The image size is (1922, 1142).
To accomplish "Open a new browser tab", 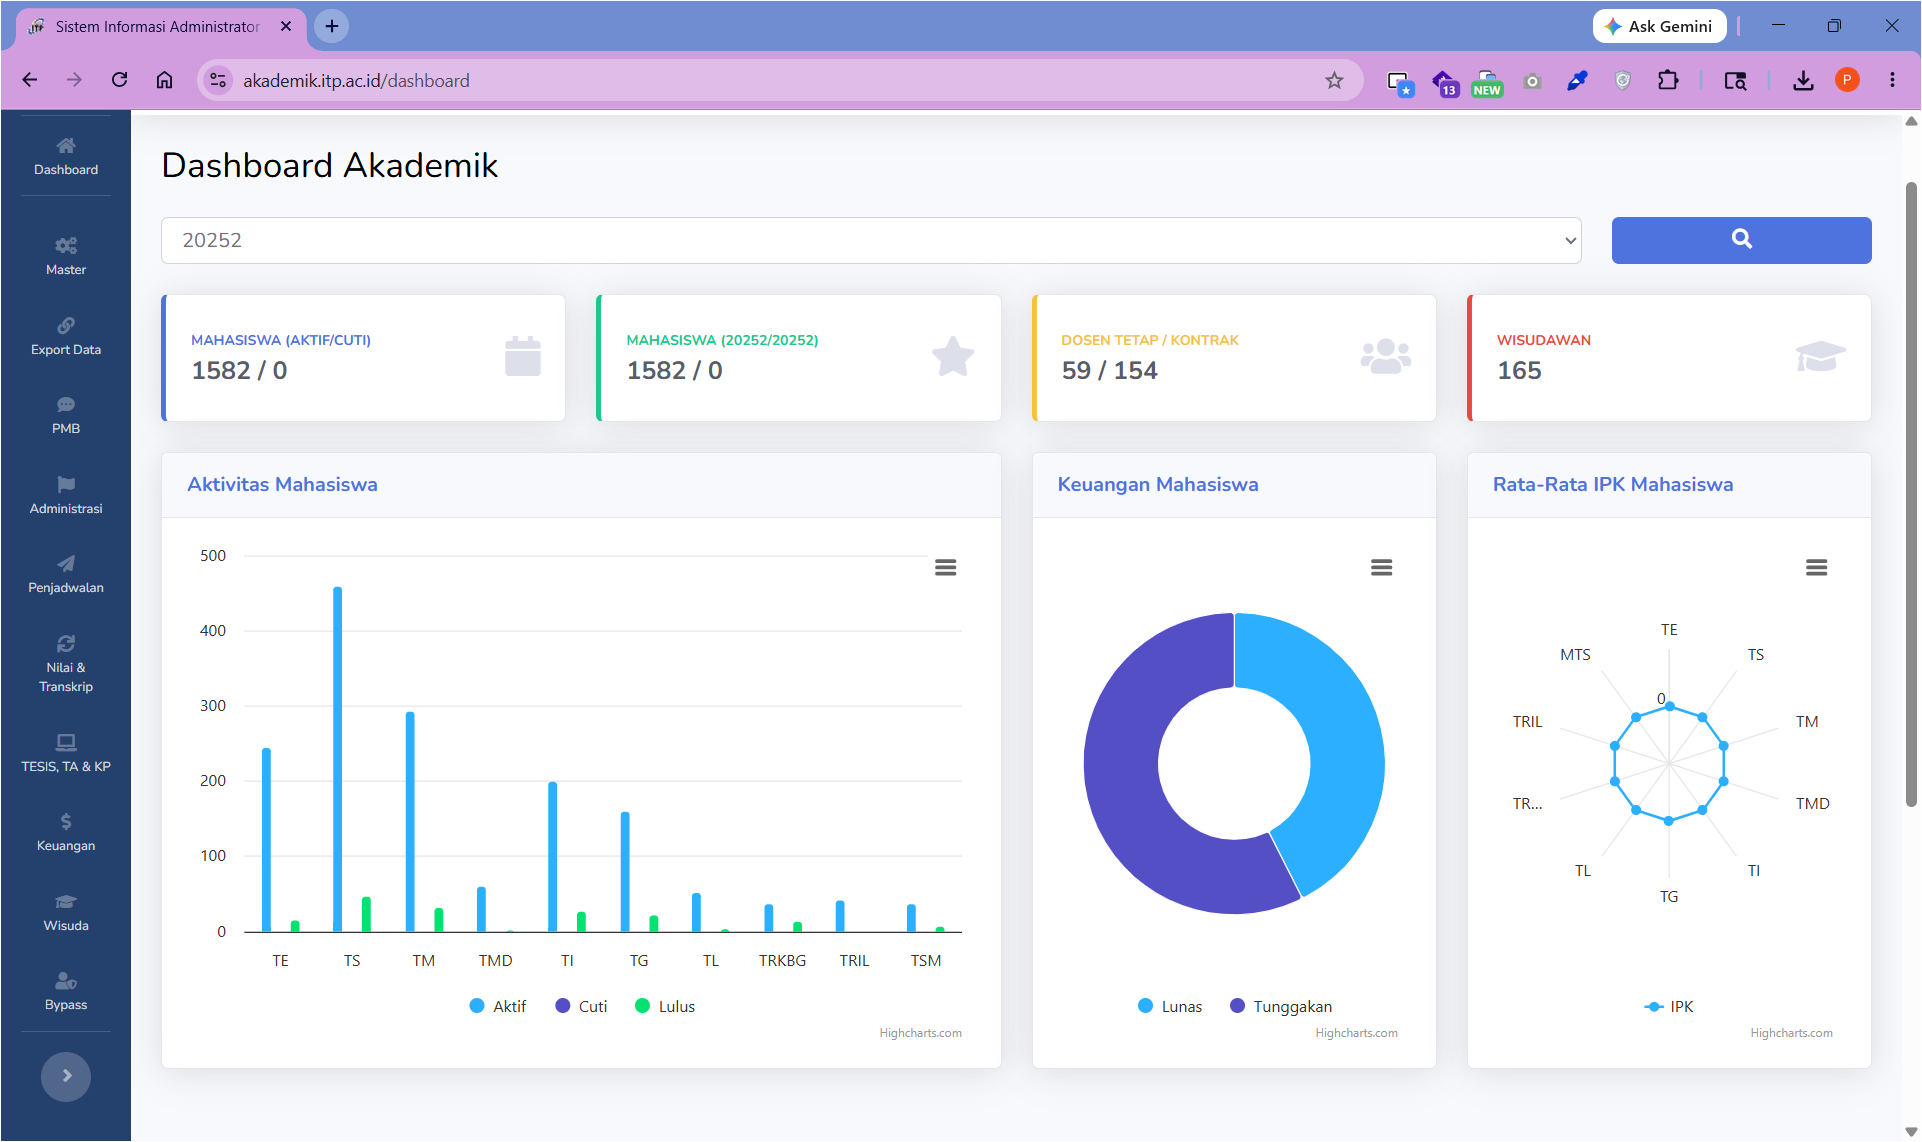I will click(332, 26).
